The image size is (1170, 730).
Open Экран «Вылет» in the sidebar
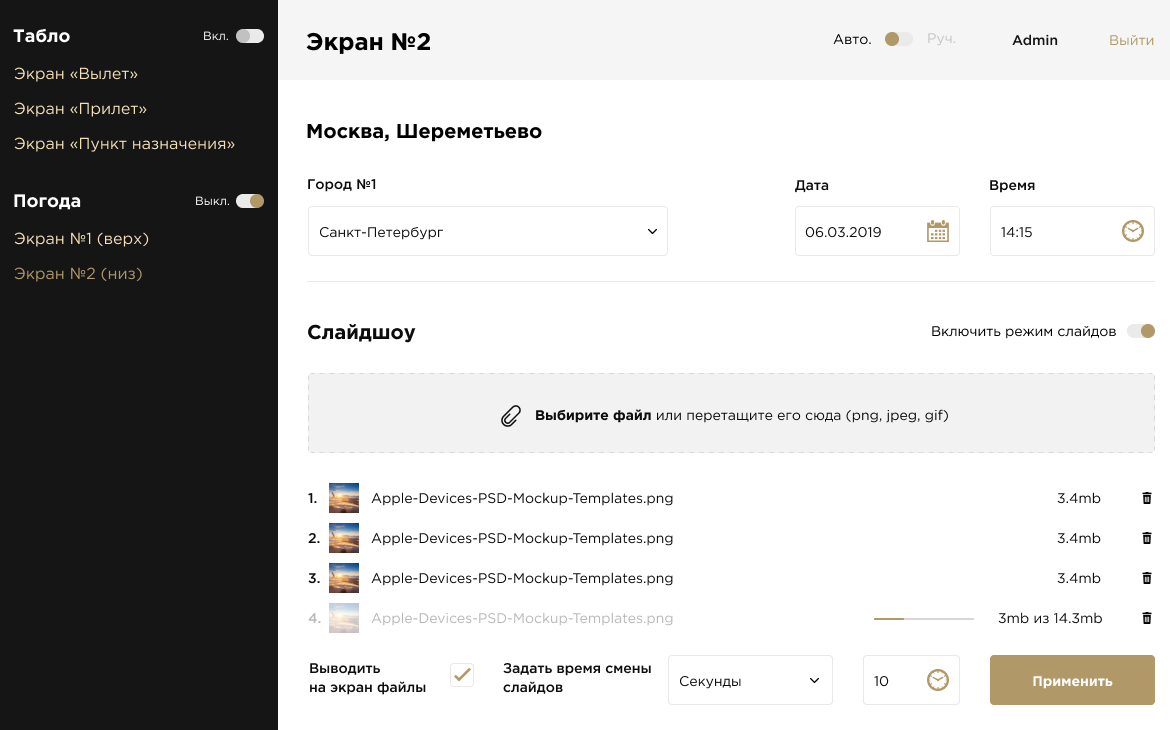76,74
